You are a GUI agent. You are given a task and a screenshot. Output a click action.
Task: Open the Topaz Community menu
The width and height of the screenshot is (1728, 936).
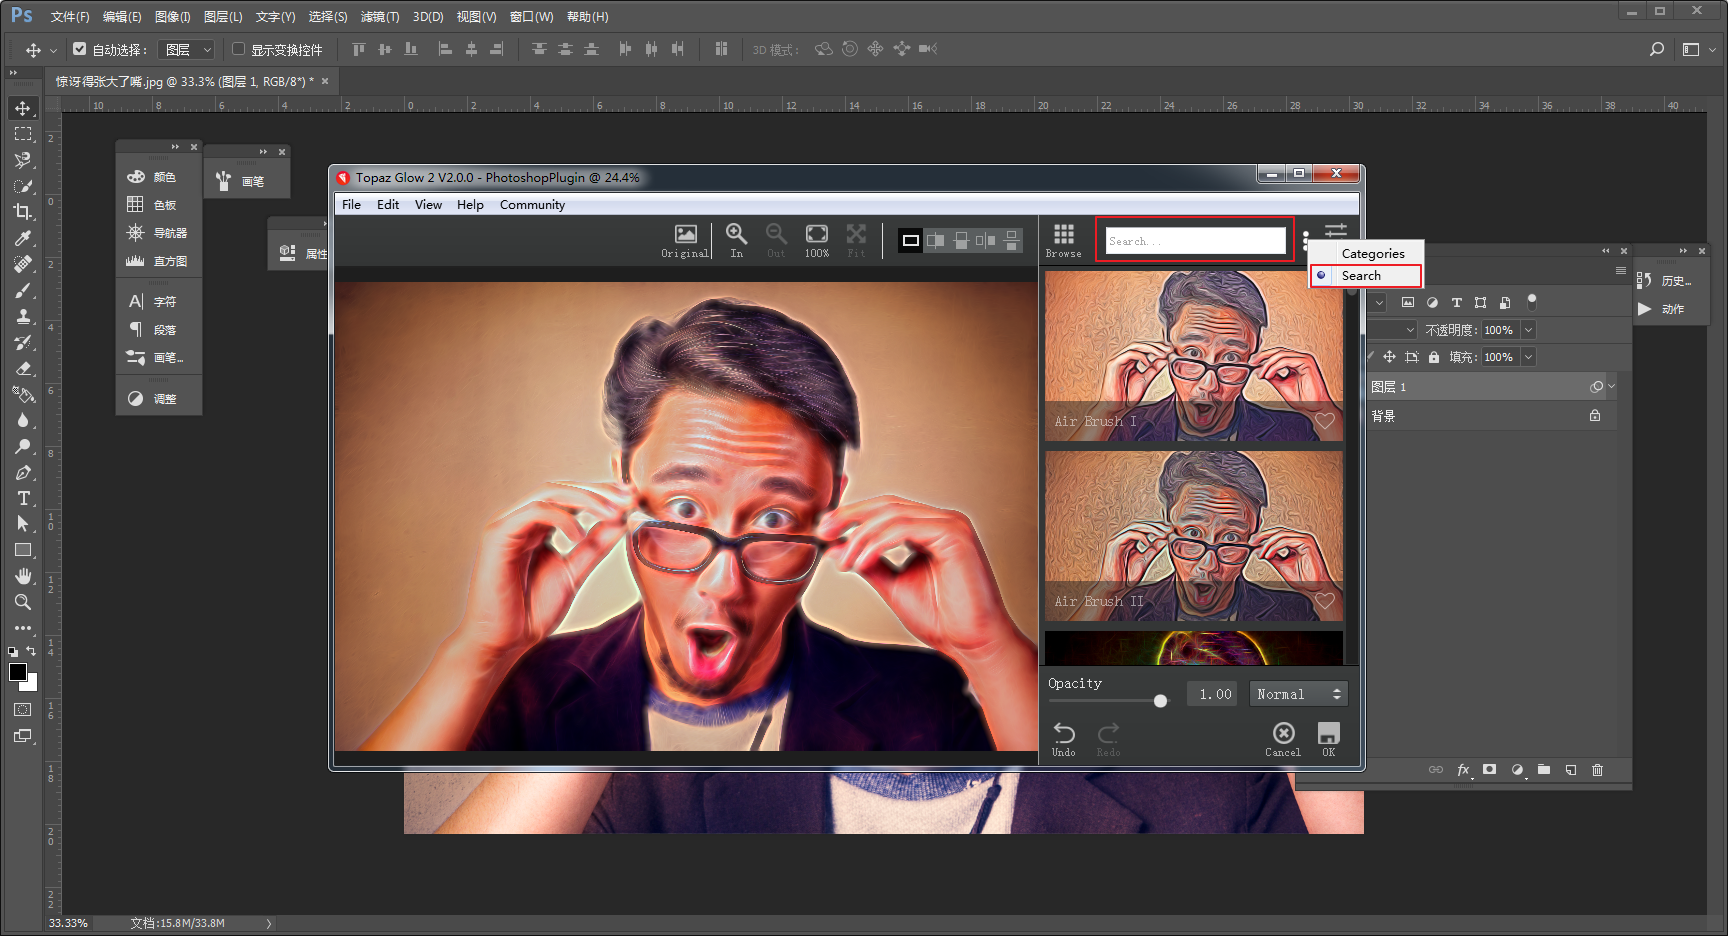[x=532, y=204]
